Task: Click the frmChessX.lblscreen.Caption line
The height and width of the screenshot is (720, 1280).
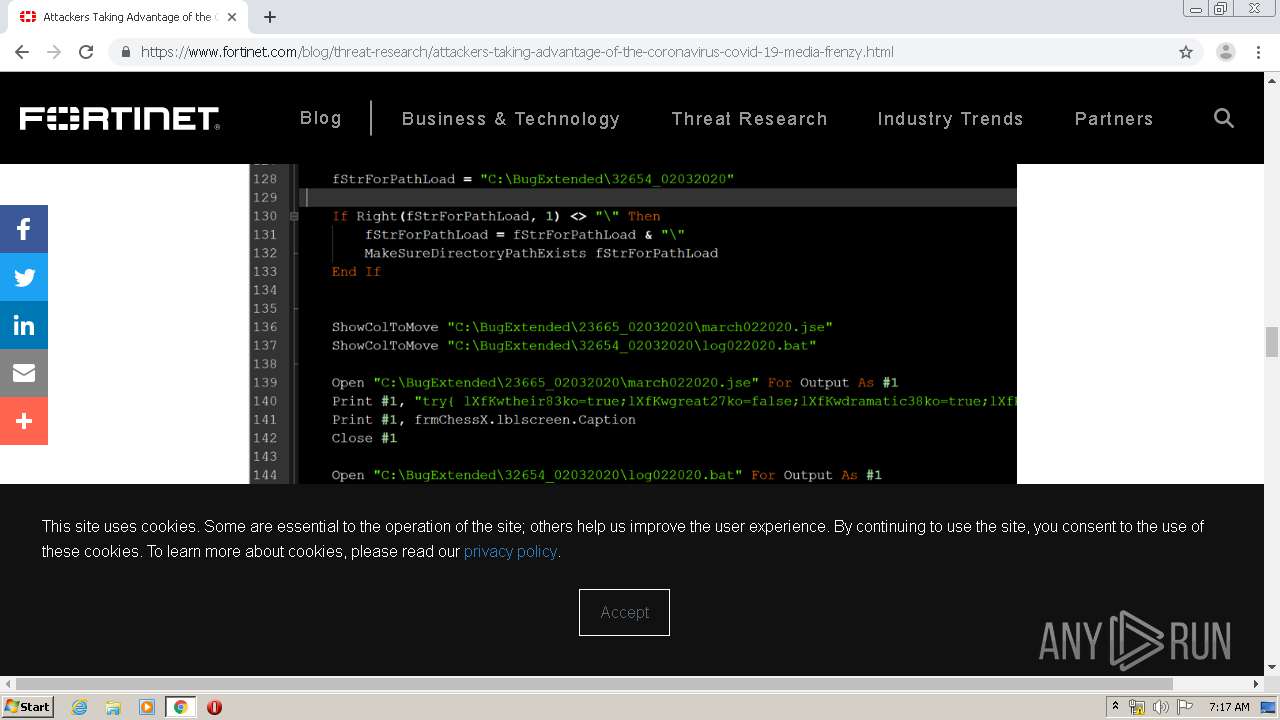Action: [484, 420]
